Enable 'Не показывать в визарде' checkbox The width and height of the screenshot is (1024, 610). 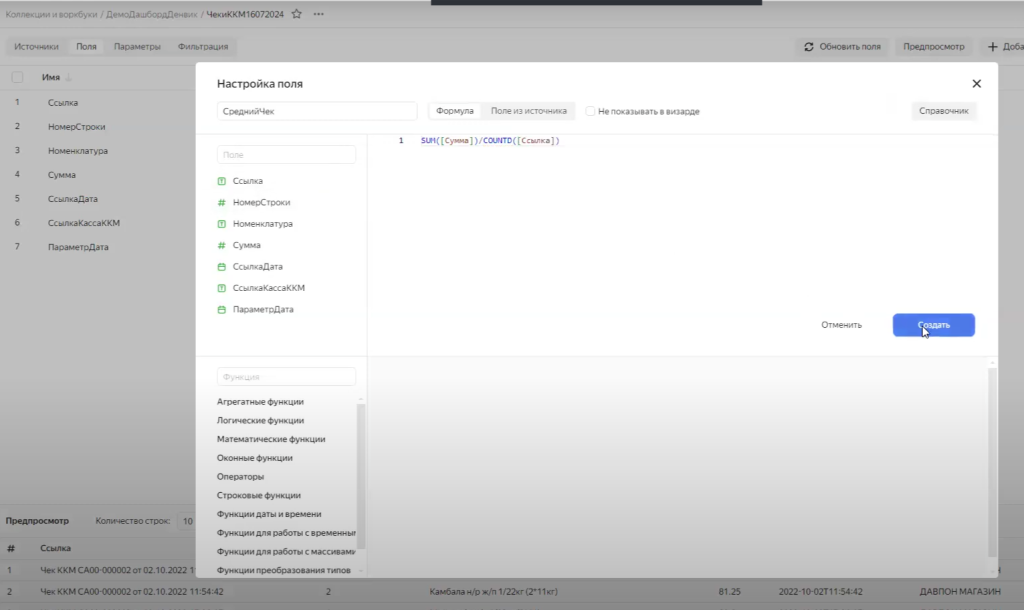(591, 112)
